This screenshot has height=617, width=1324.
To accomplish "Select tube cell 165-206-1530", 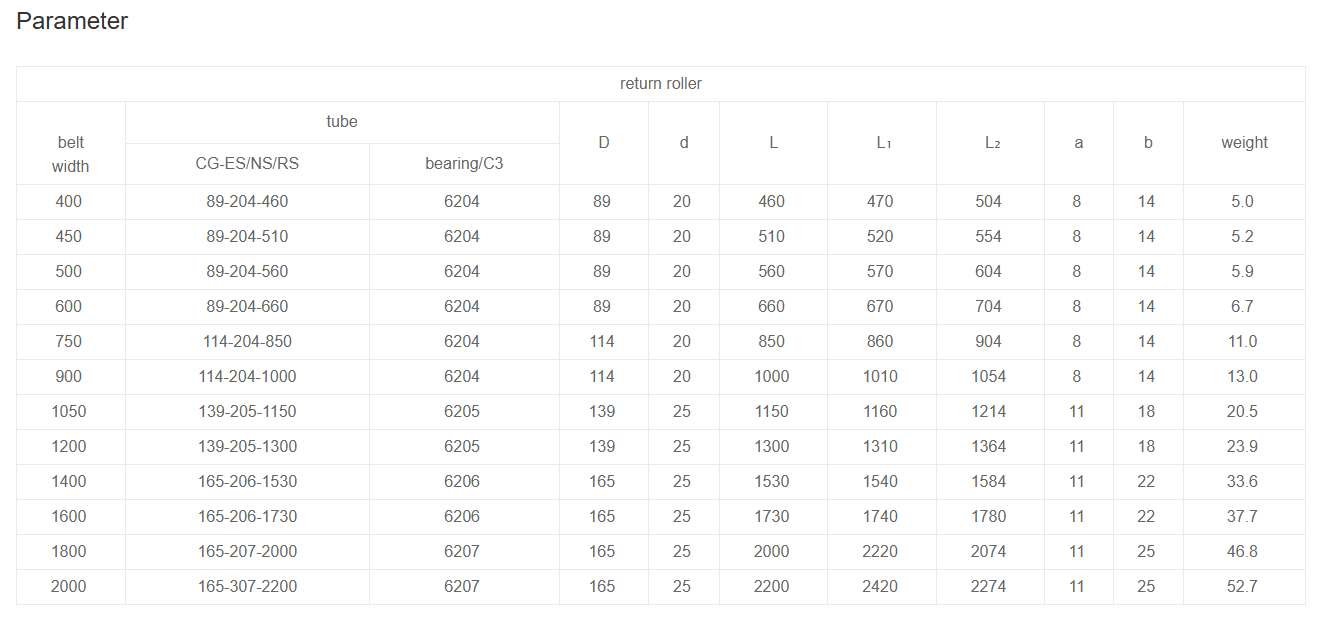I will (x=247, y=482).
